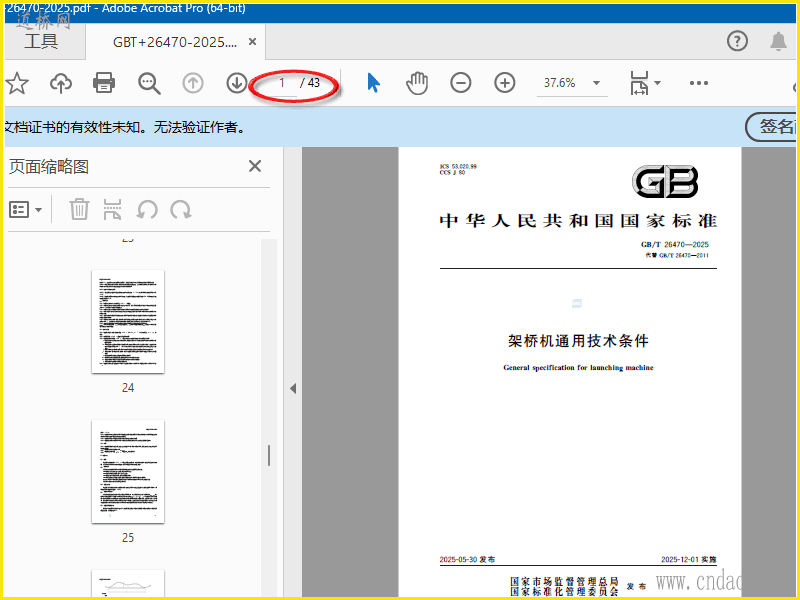Open more tools ellipsis menu

point(698,83)
